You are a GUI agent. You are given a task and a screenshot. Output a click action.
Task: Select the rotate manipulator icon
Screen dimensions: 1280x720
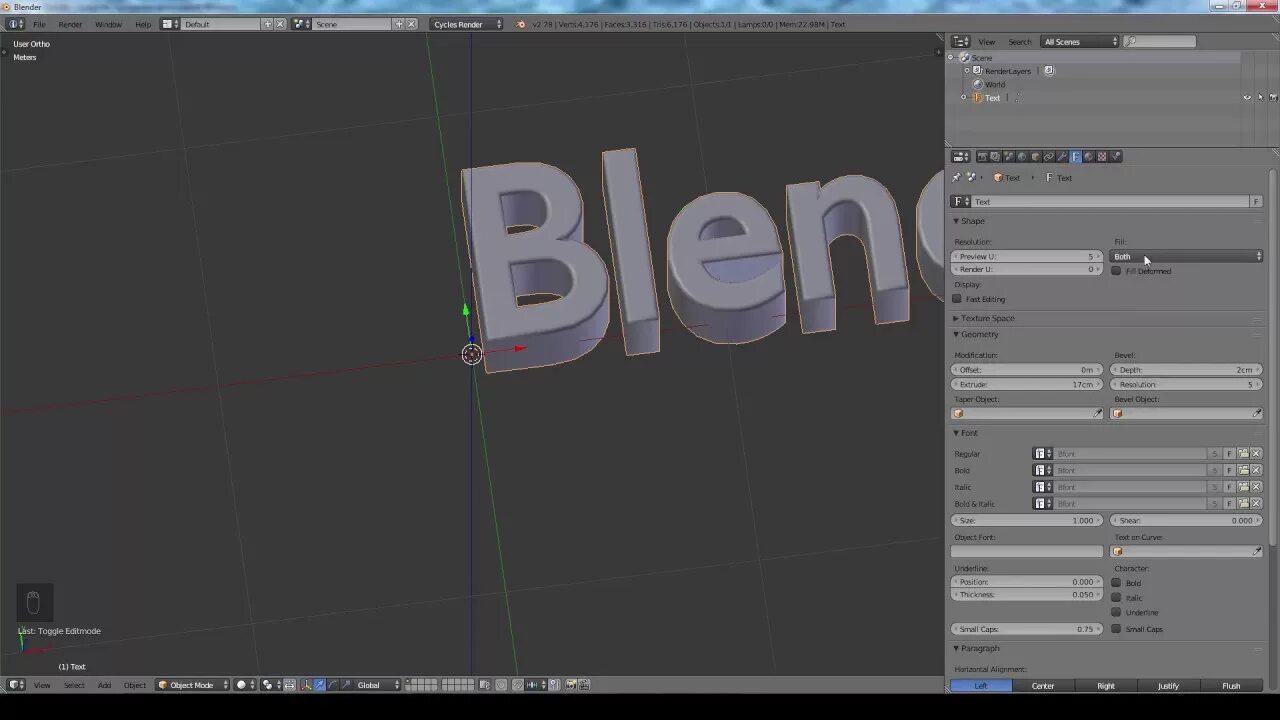[333, 685]
